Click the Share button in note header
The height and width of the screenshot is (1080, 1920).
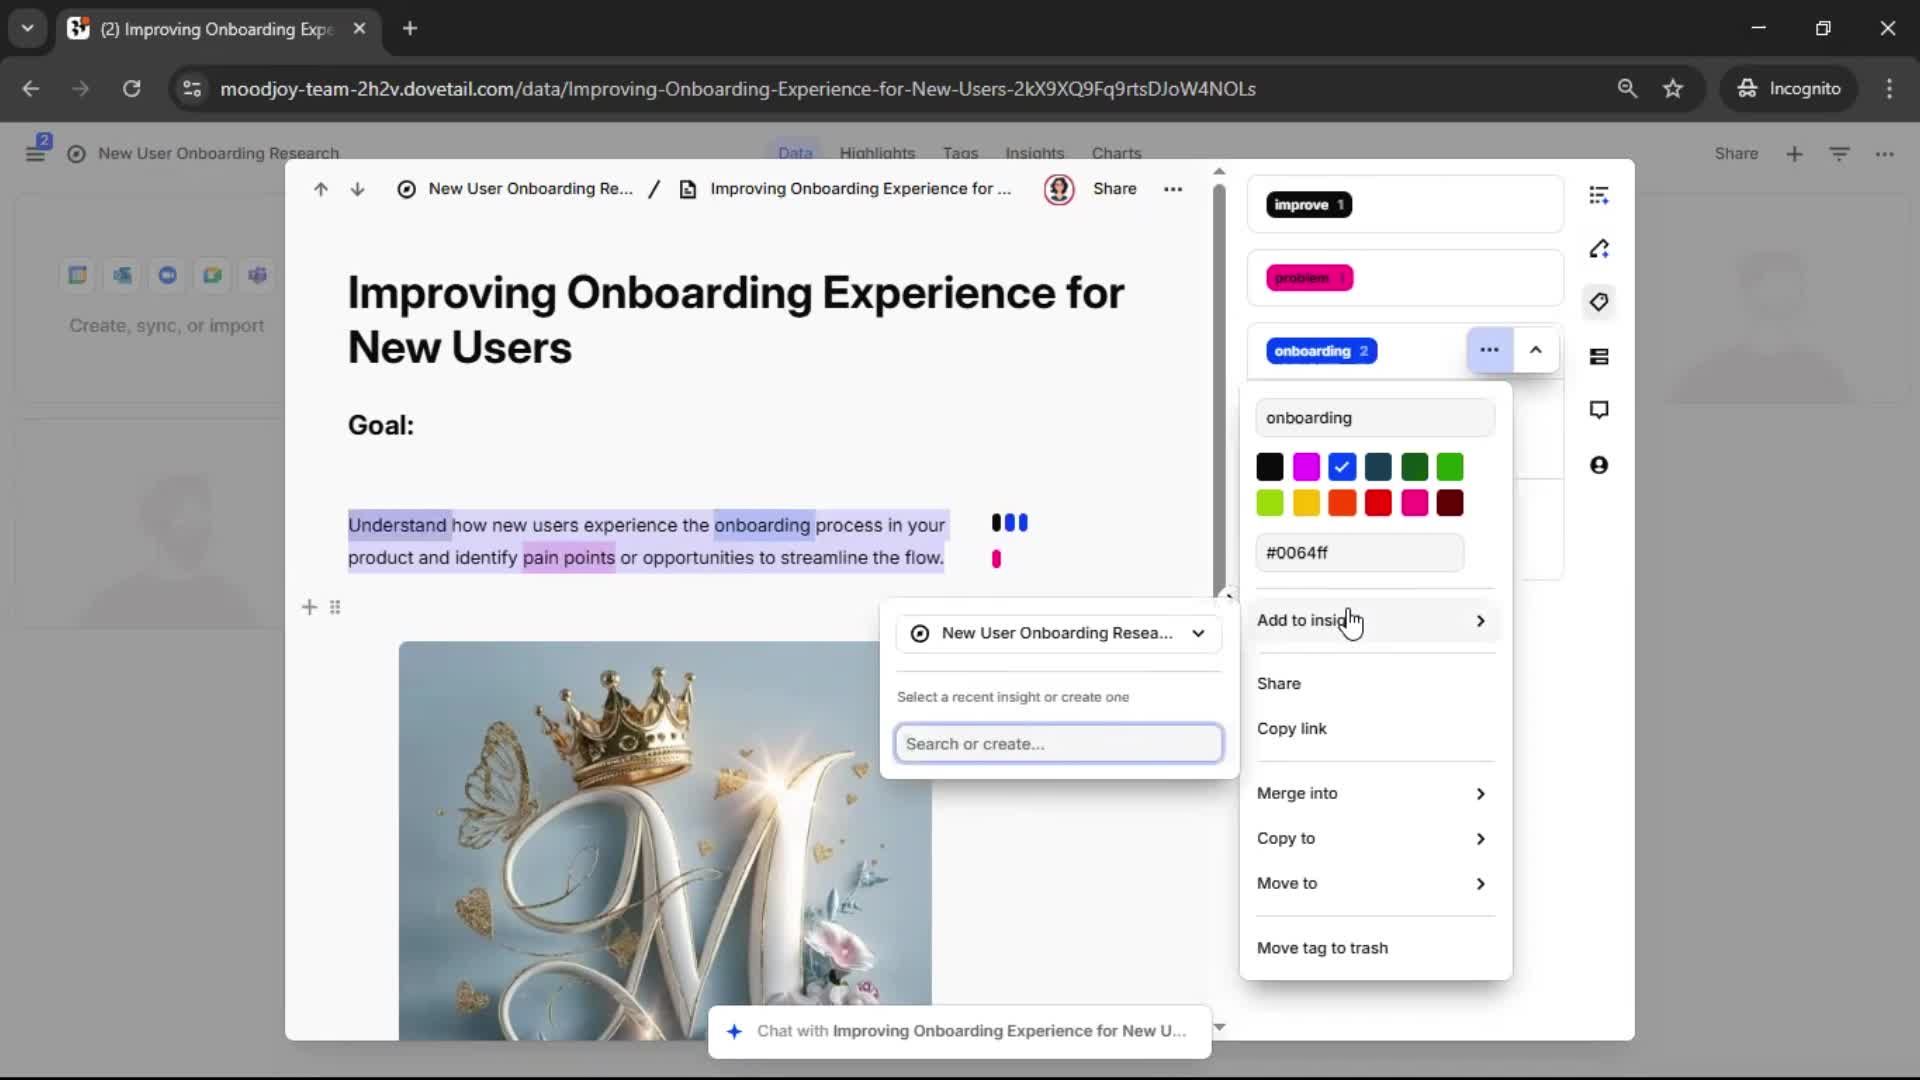point(1114,189)
